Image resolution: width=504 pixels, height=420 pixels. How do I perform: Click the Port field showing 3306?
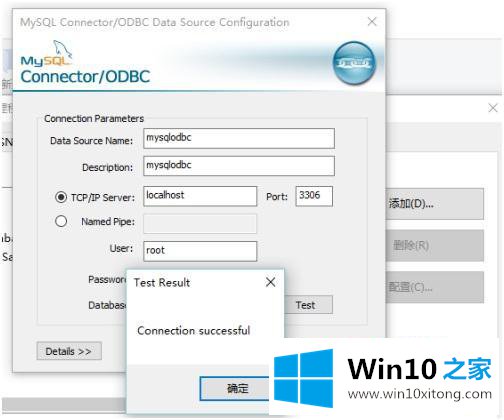[x=314, y=196]
